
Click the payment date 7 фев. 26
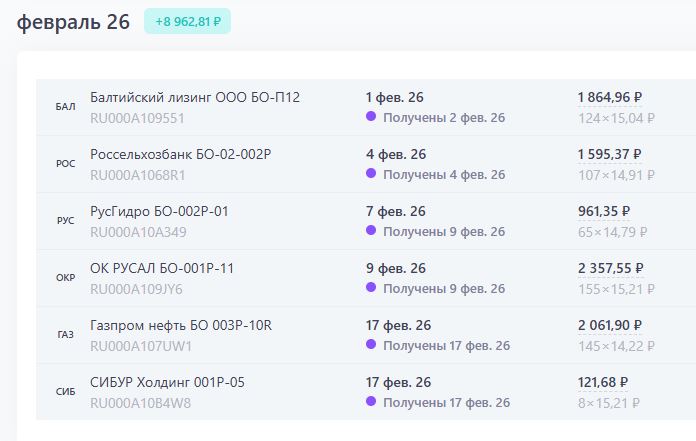(x=395, y=212)
